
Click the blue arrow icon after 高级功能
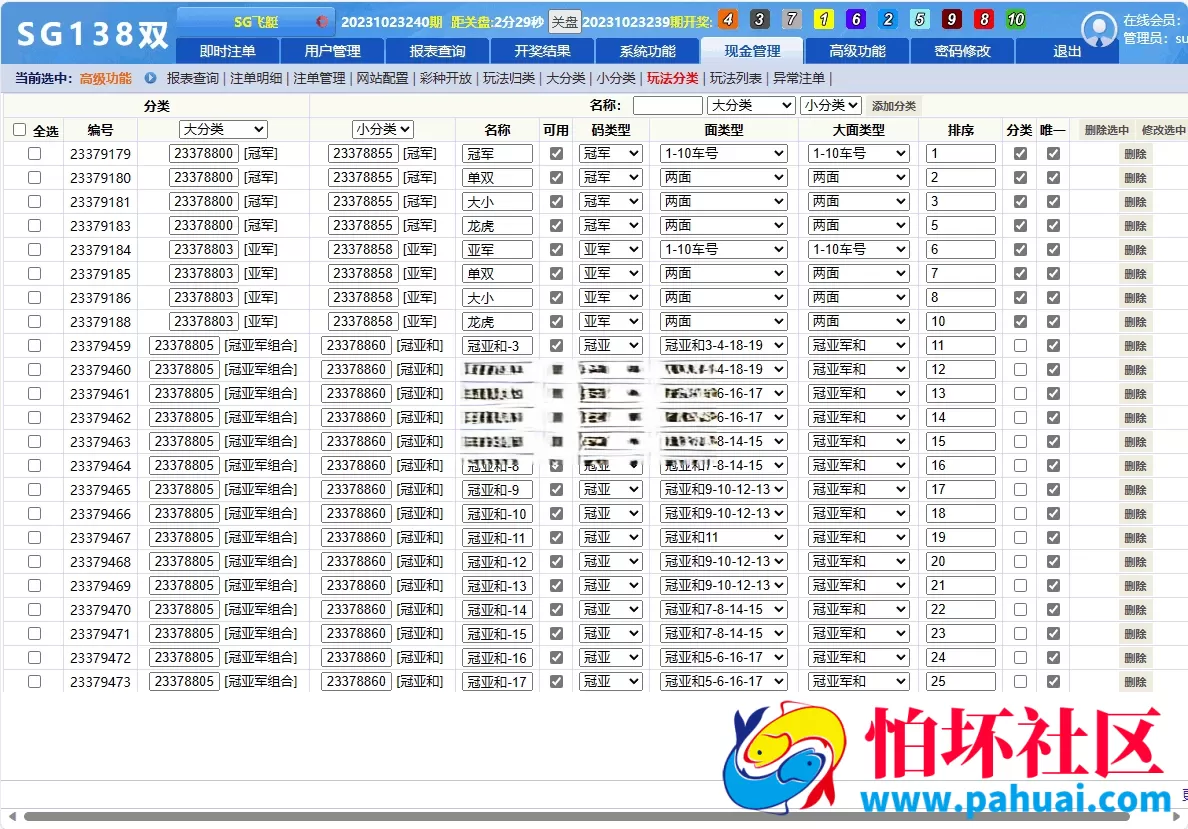point(150,78)
